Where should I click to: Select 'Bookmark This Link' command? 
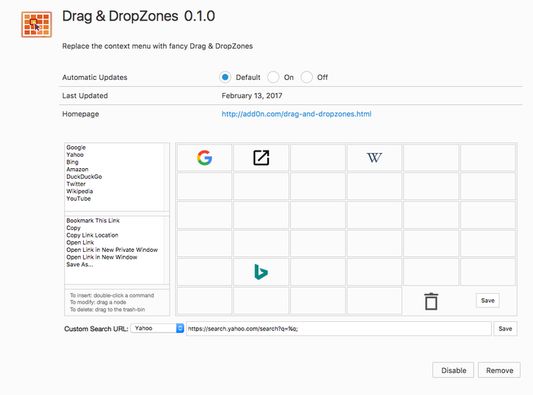(93, 220)
